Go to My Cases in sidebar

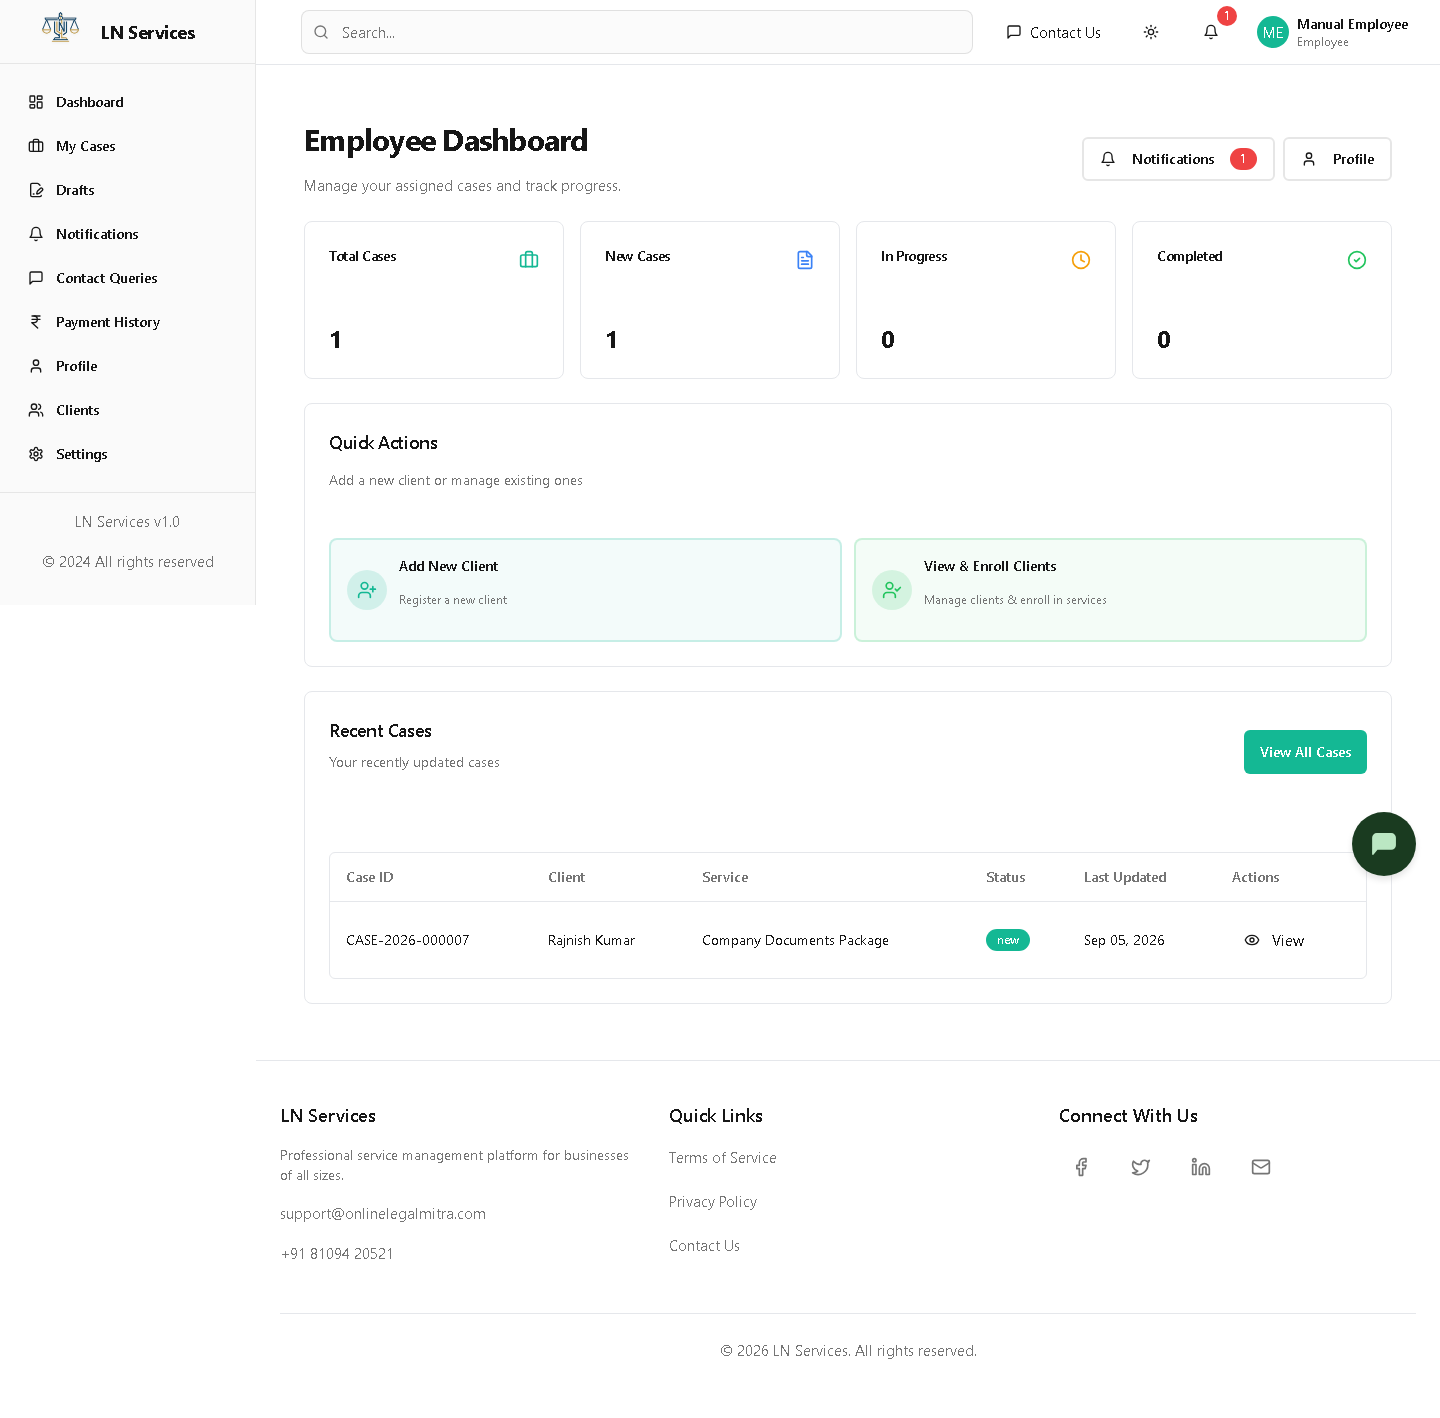point(128,146)
